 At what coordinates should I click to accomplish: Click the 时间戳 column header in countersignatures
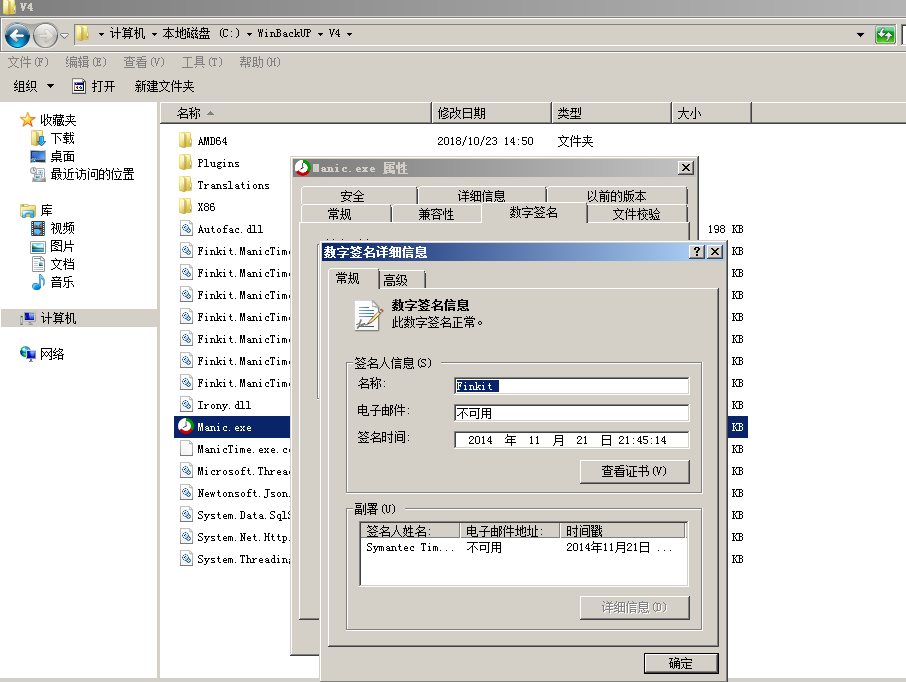(x=622, y=531)
